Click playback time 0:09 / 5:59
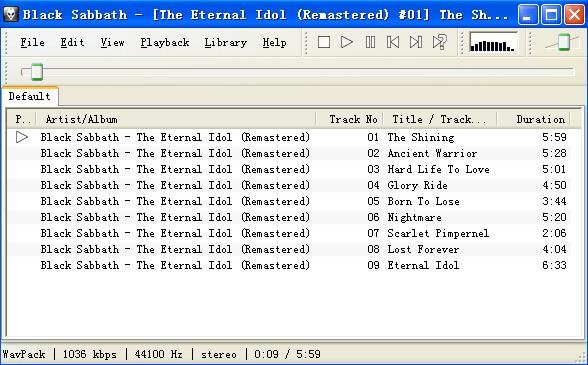The image size is (588, 365). 287,354
